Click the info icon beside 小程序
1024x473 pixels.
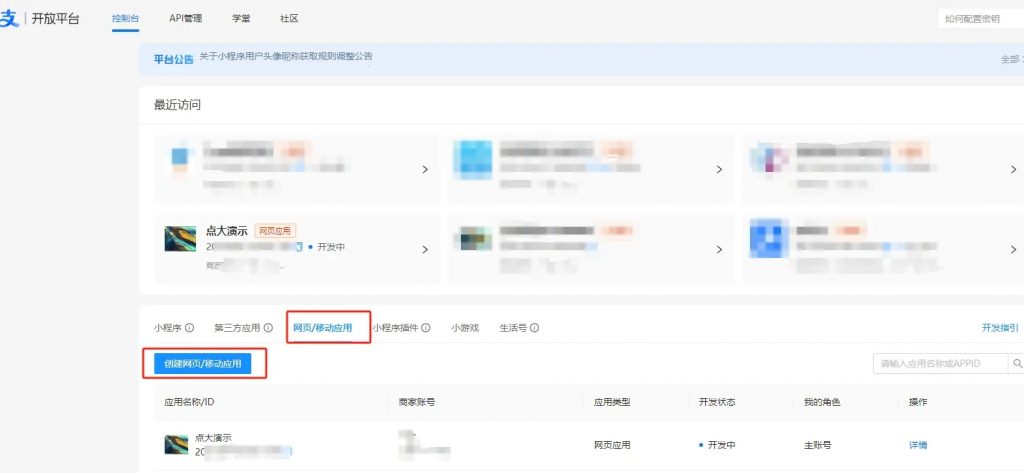click(x=189, y=328)
